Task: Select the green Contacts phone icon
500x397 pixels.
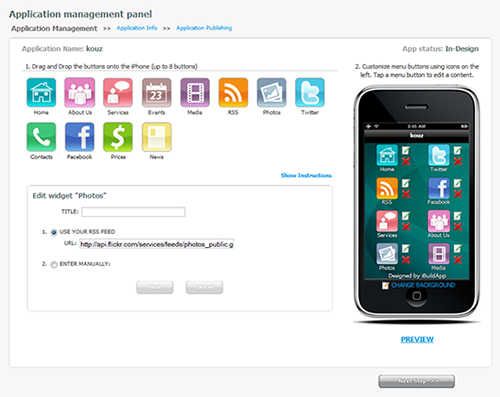Action: click(x=41, y=137)
